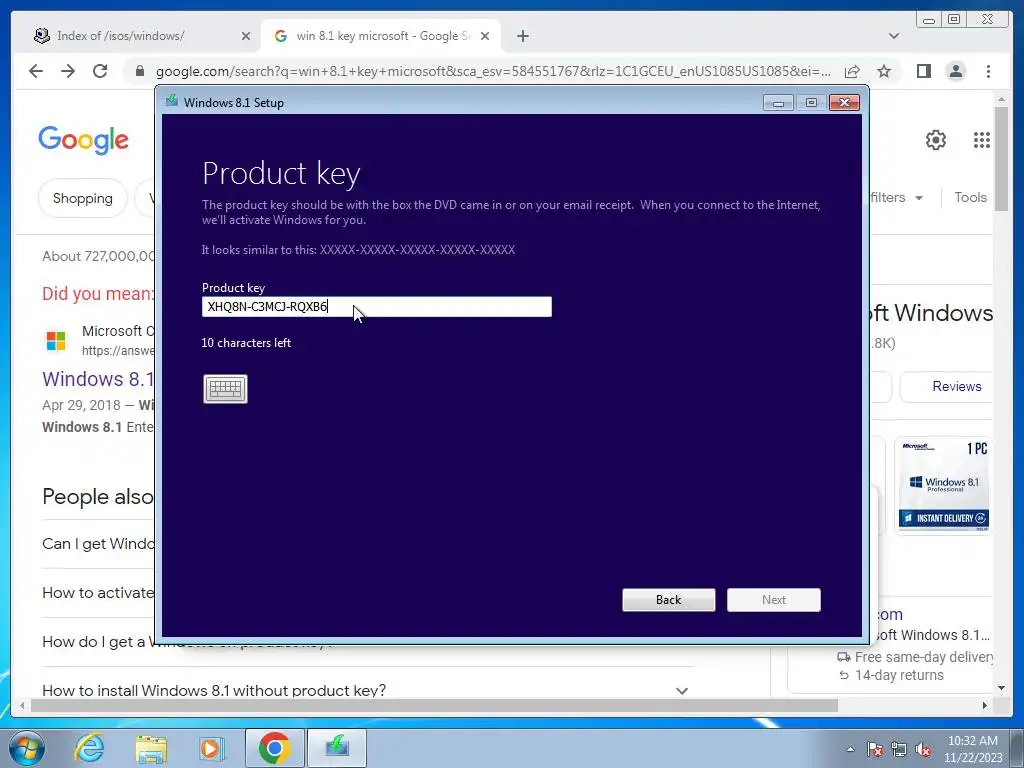1024x768 pixels.
Task: Launch Internet Explorer from taskbar
Action: pyautogui.click(x=89, y=748)
